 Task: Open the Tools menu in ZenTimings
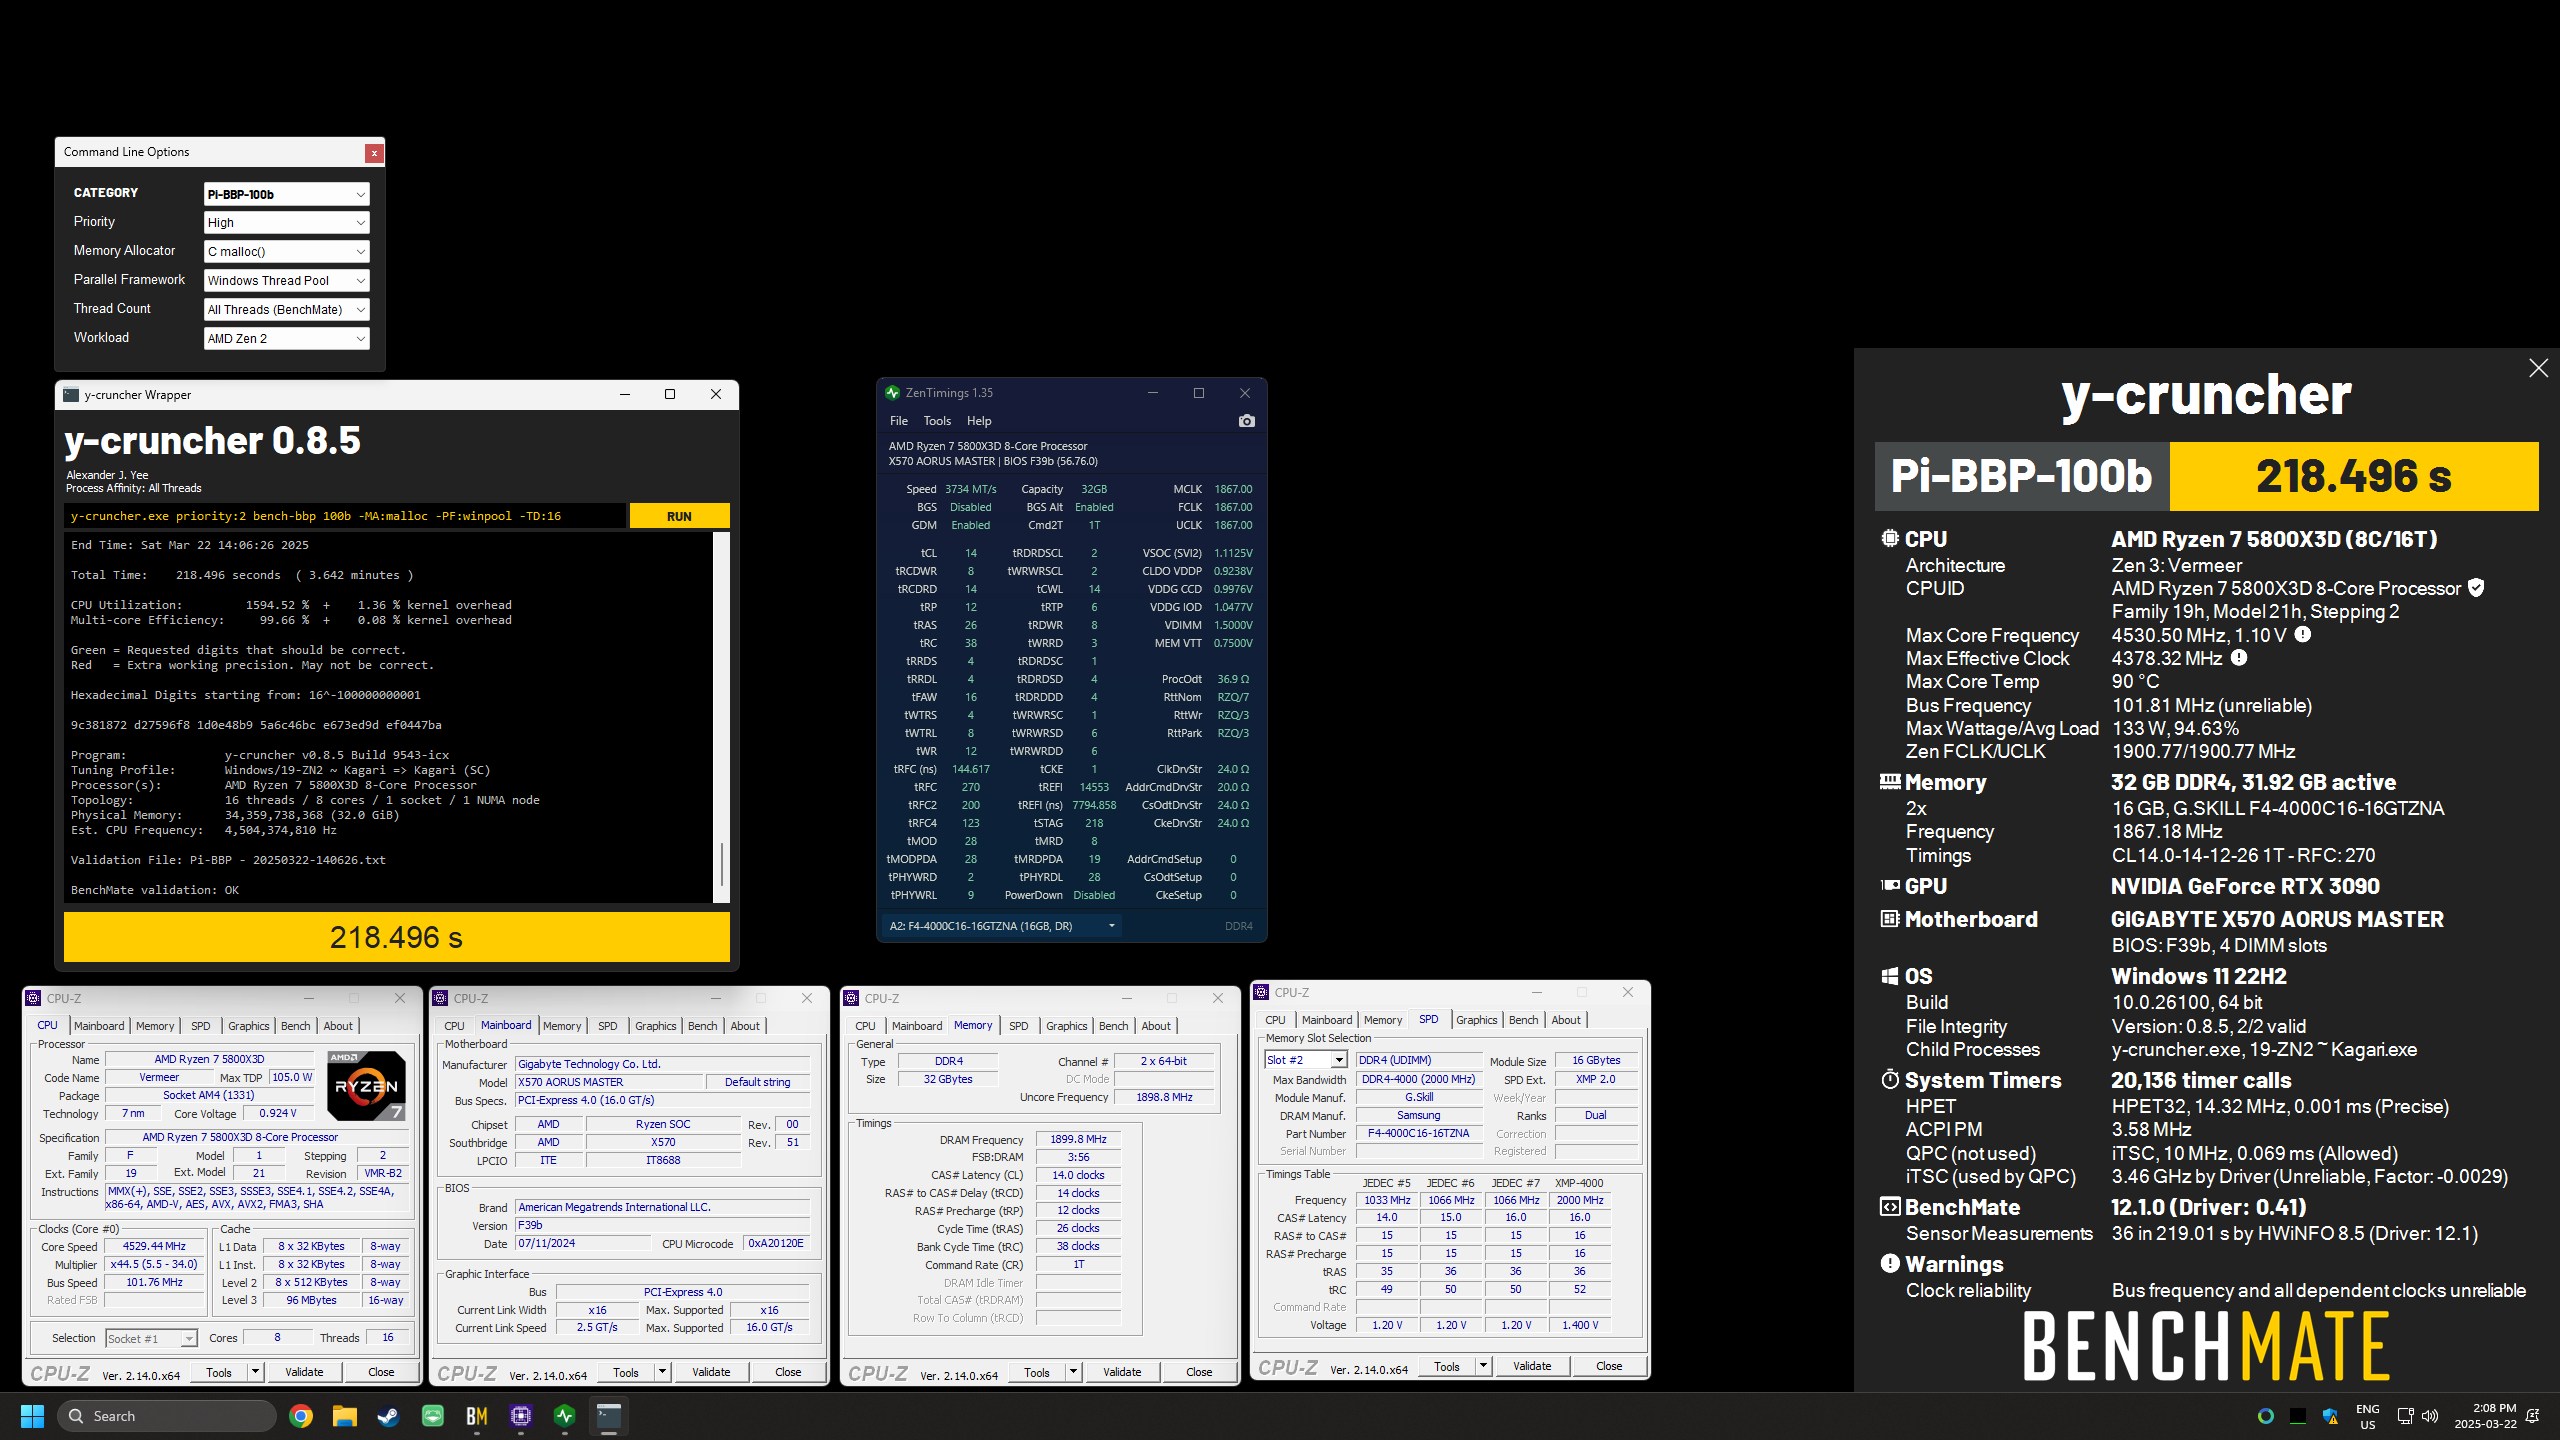coord(937,421)
